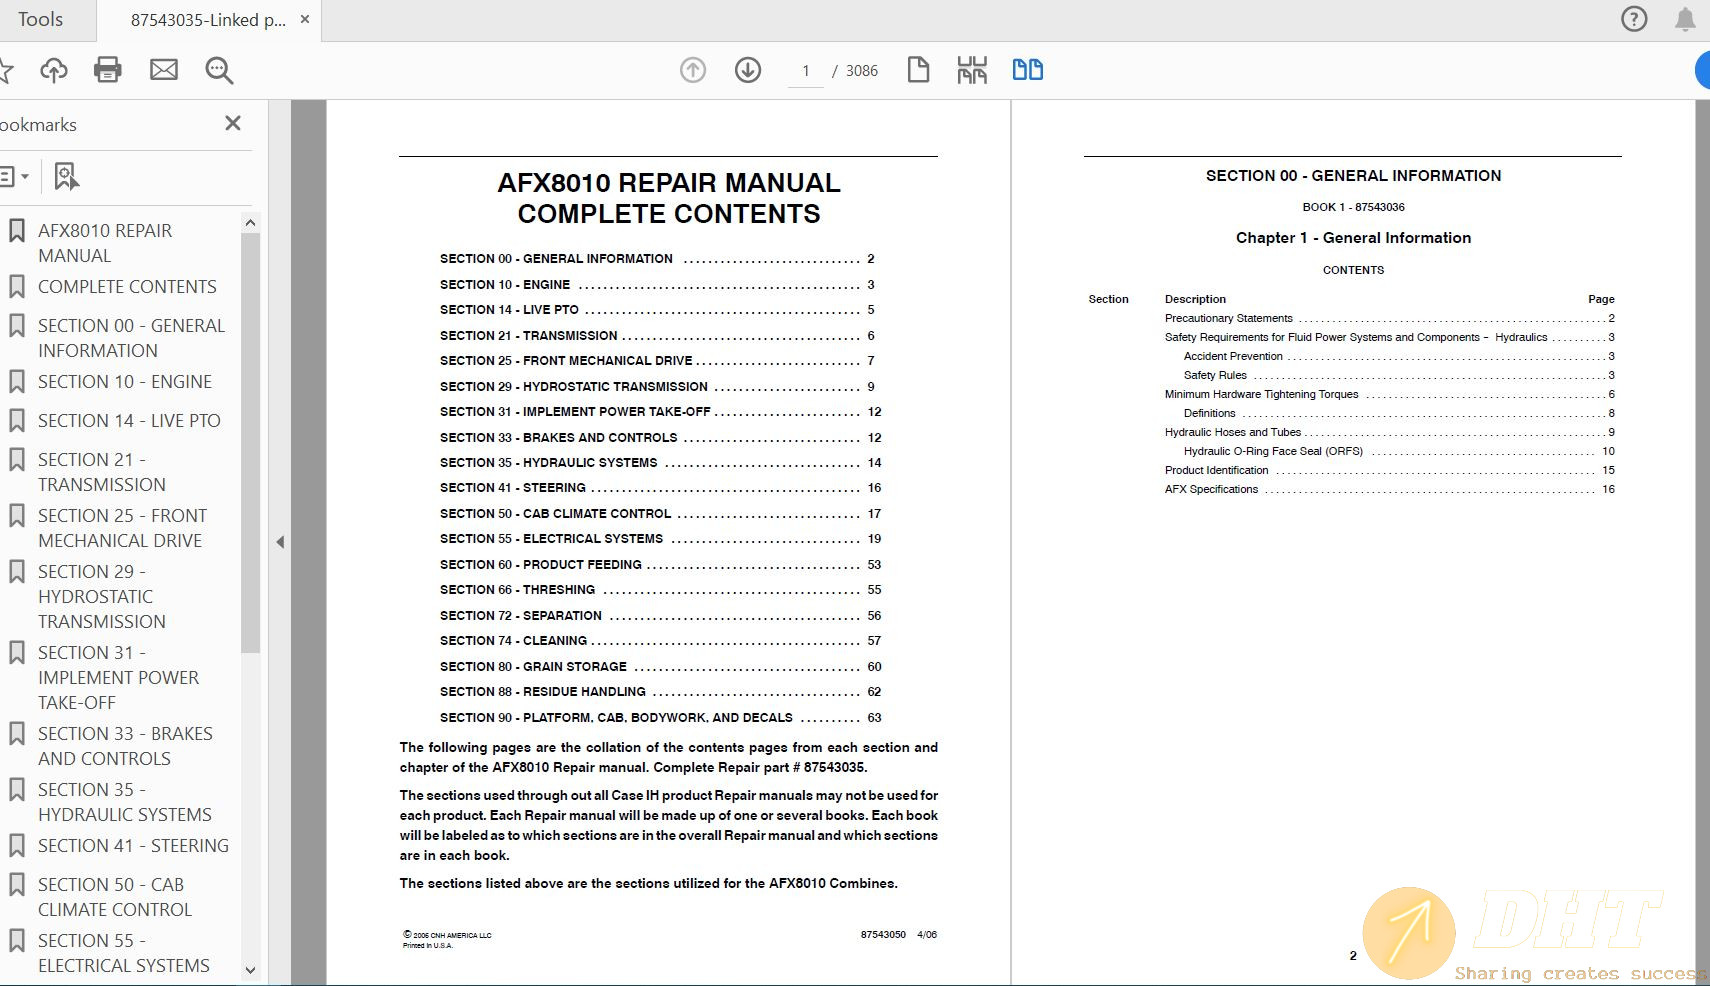Toggle the two-page view icon
Image resolution: width=1710 pixels, height=986 pixels.
1028,70
